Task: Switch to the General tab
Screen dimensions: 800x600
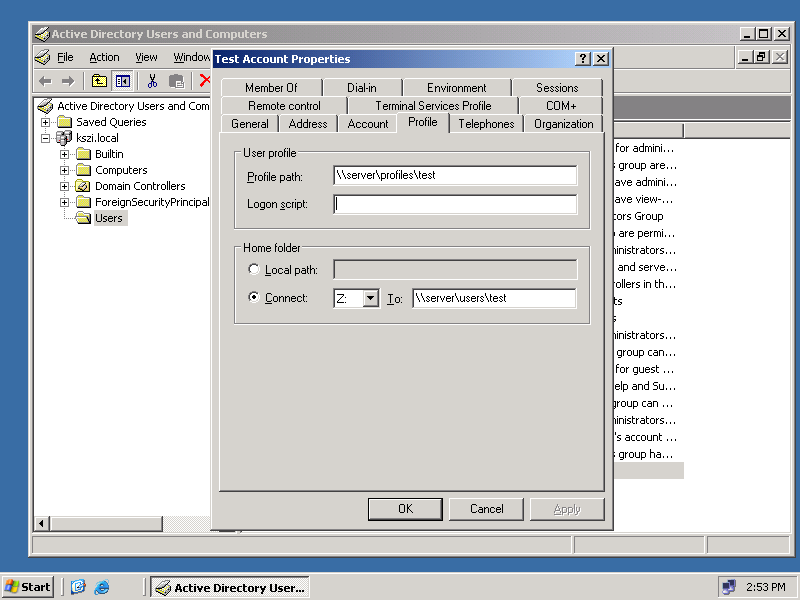Action: click(x=249, y=124)
